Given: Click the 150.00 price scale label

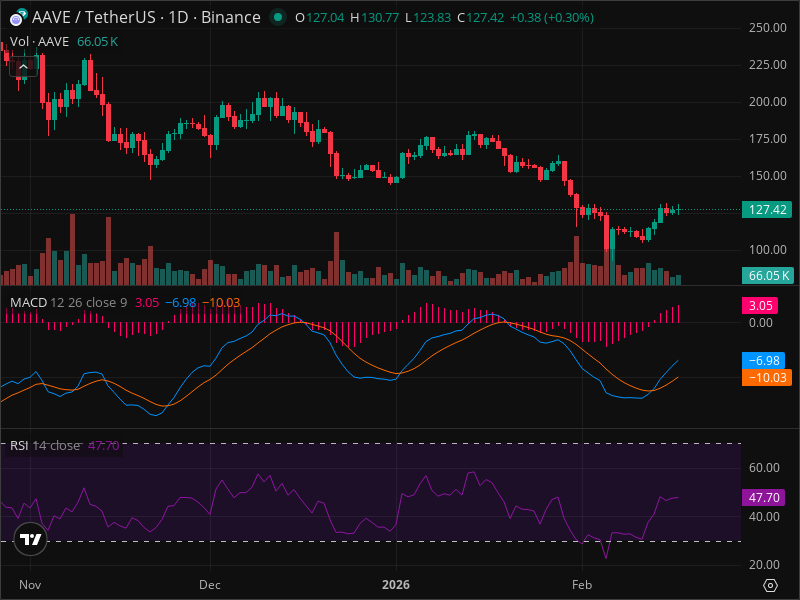Looking at the screenshot, I should pyautogui.click(x=767, y=176).
